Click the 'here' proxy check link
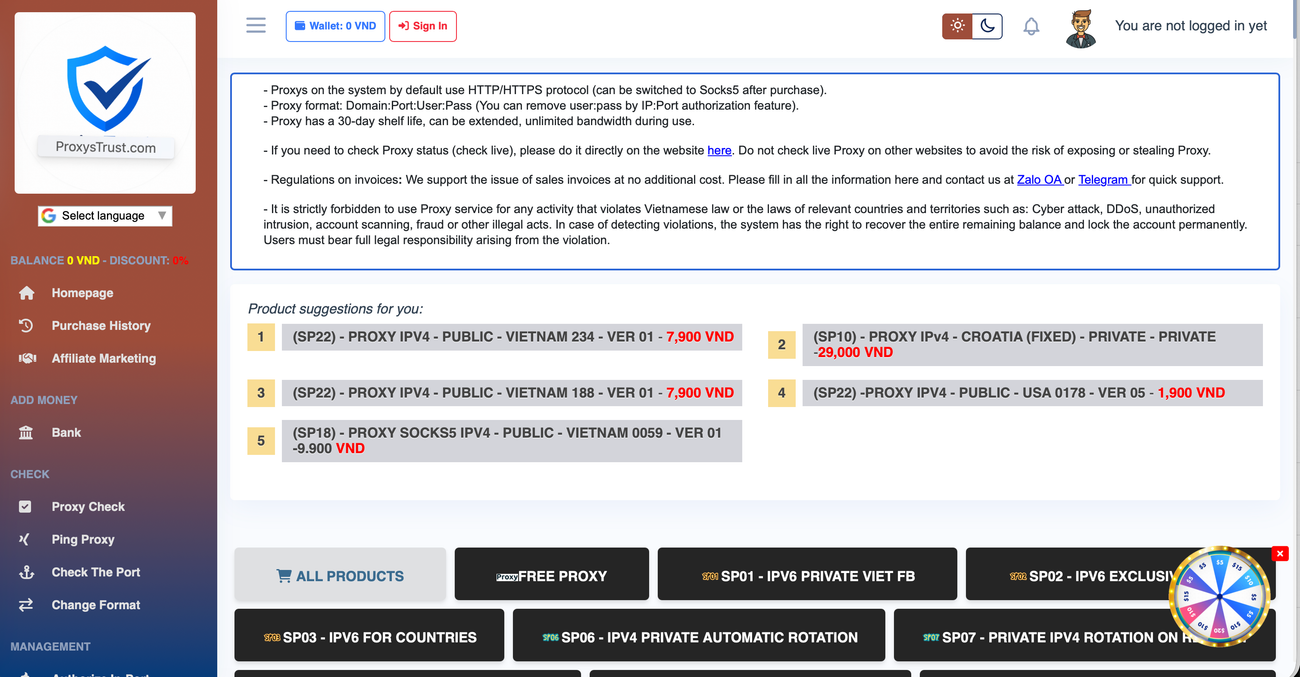The width and height of the screenshot is (1300, 677). [x=719, y=150]
